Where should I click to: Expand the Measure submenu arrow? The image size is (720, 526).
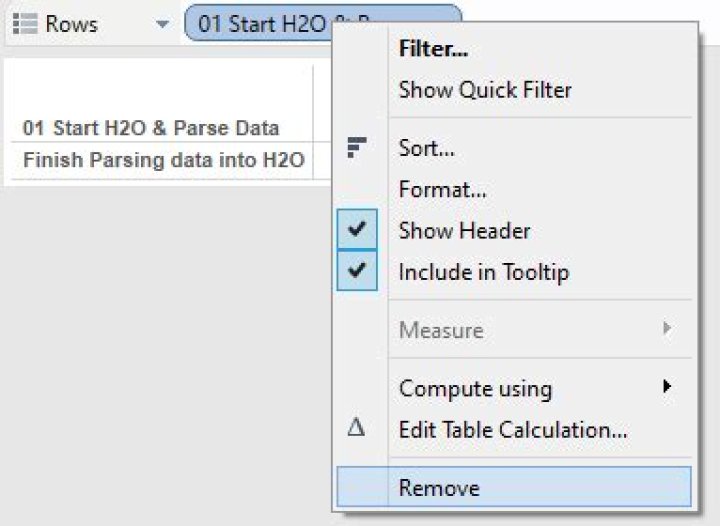tap(666, 329)
